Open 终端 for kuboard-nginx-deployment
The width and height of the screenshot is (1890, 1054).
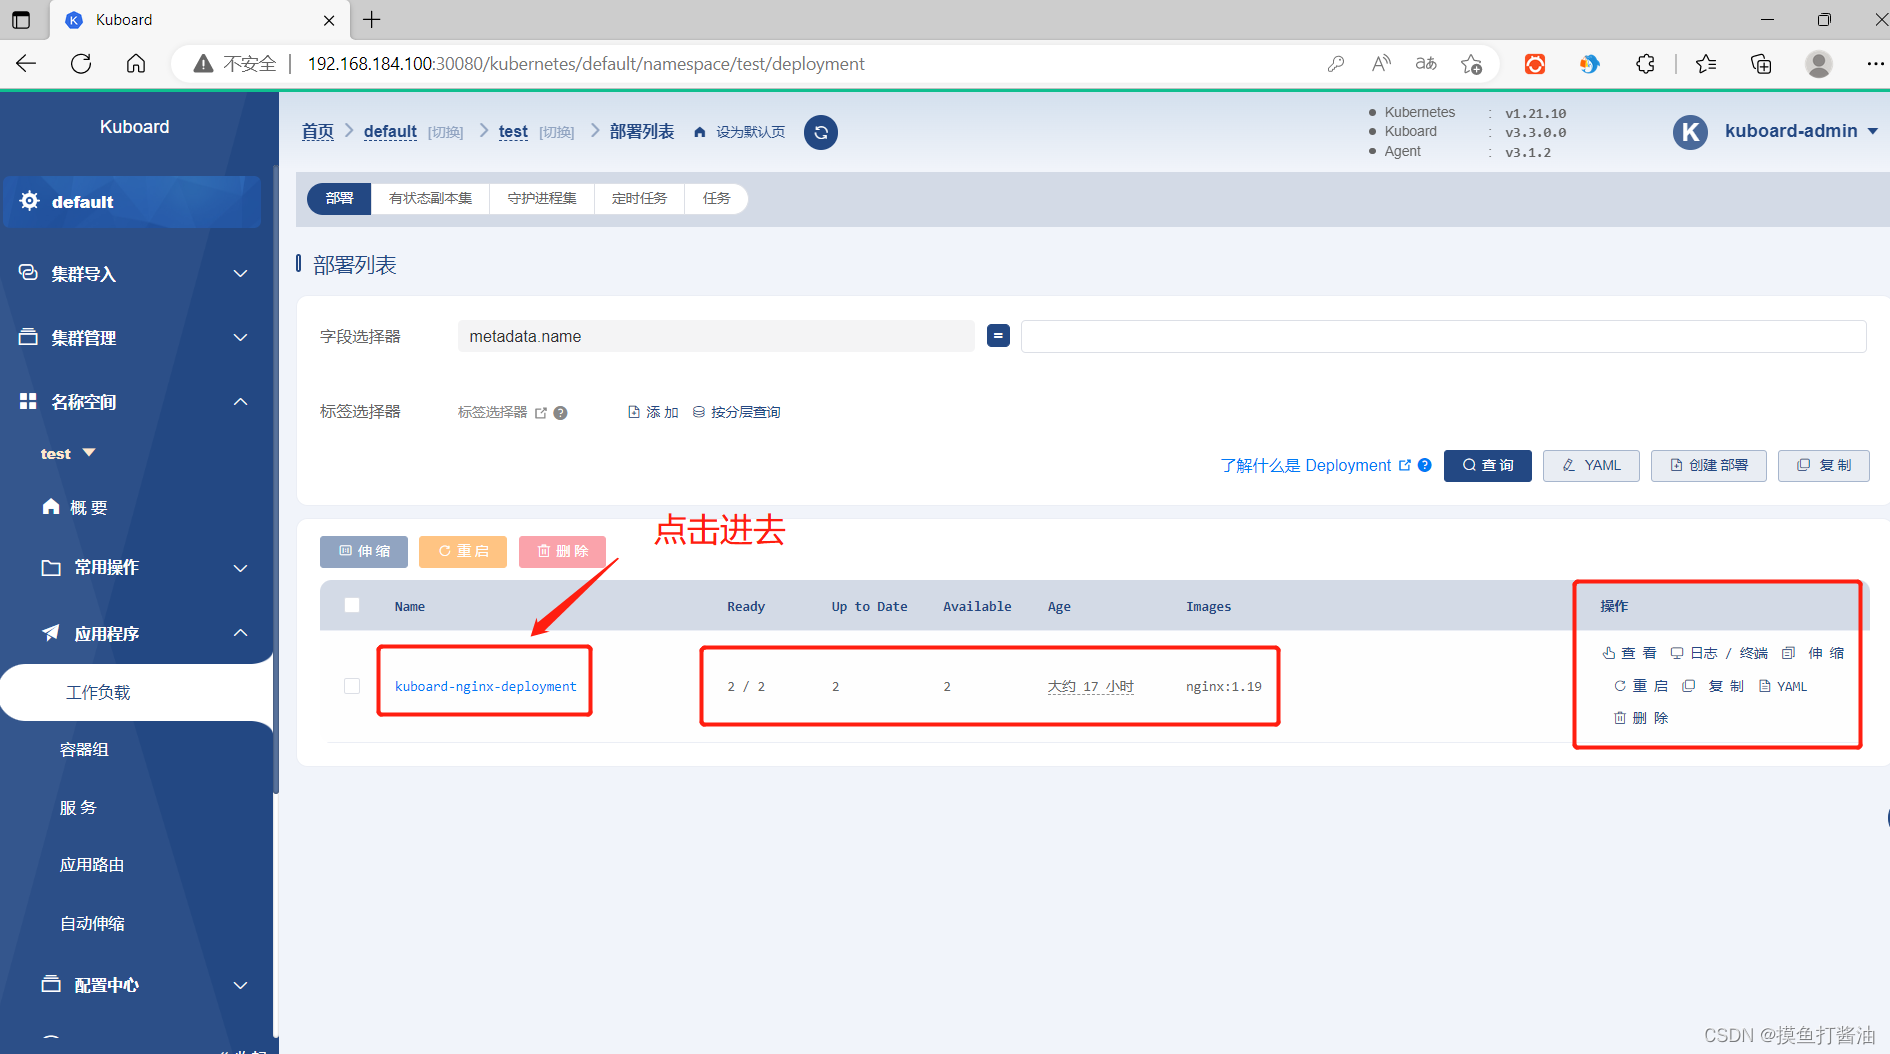click(x=1753, y=653)
